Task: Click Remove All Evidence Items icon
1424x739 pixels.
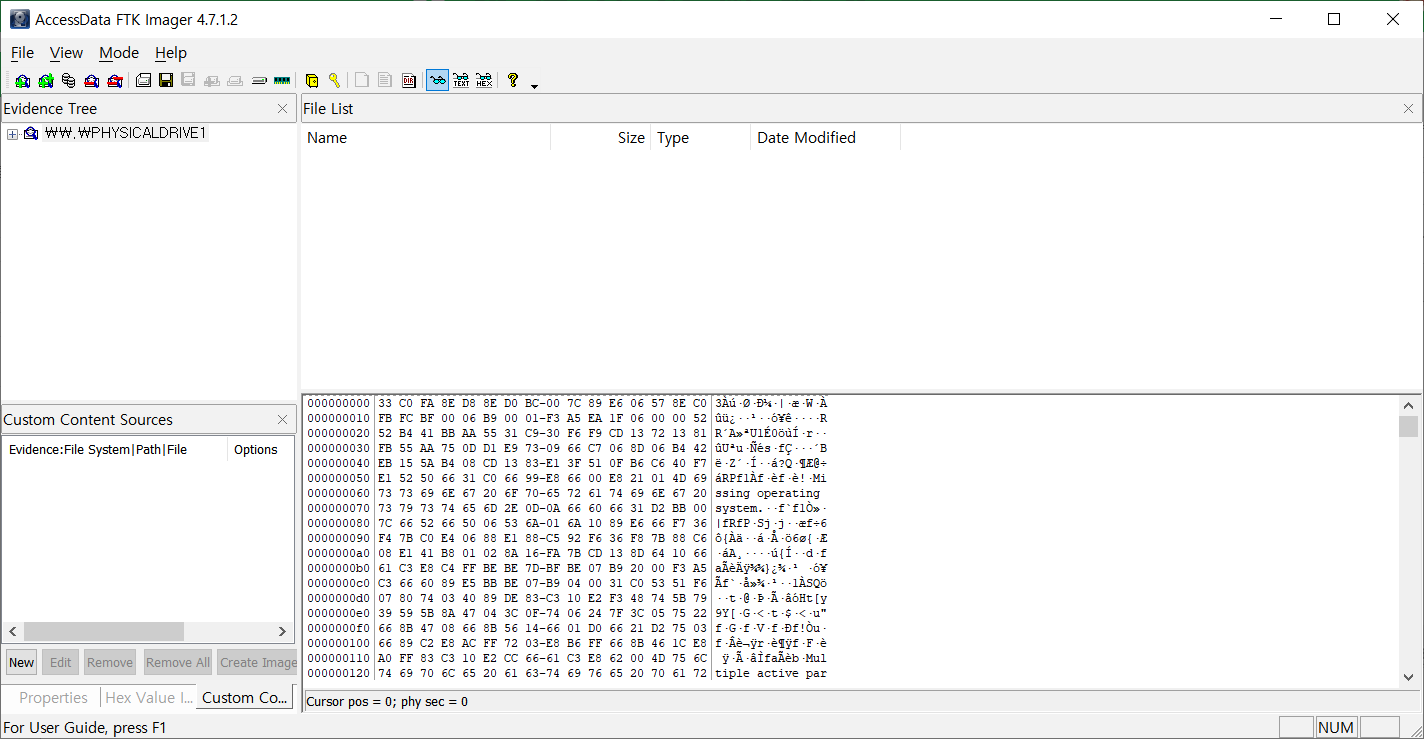Action: pyautogui.click(x=115, y=81)
